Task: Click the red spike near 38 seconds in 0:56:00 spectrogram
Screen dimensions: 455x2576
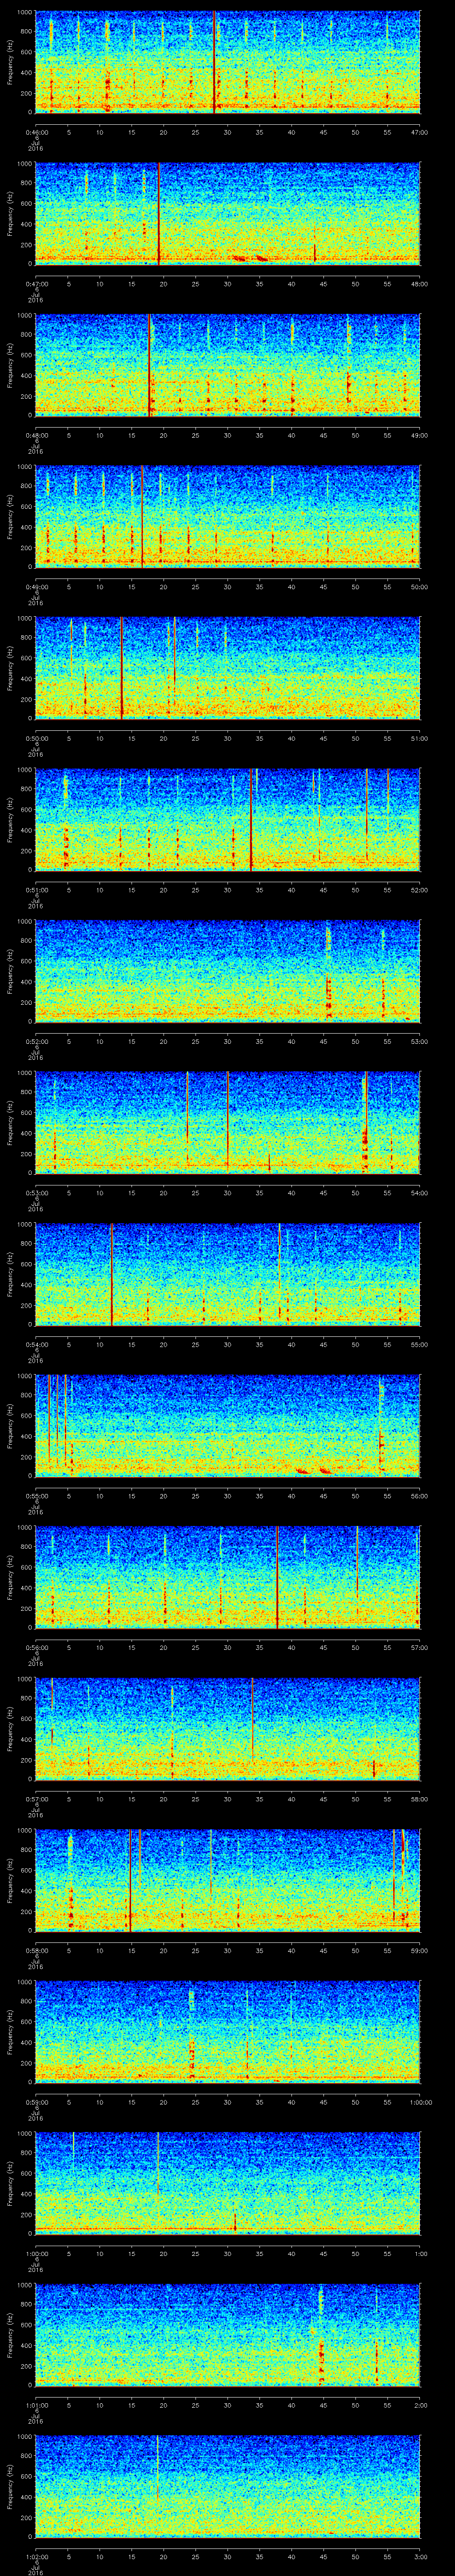Action: click(x=277, y=1576)
